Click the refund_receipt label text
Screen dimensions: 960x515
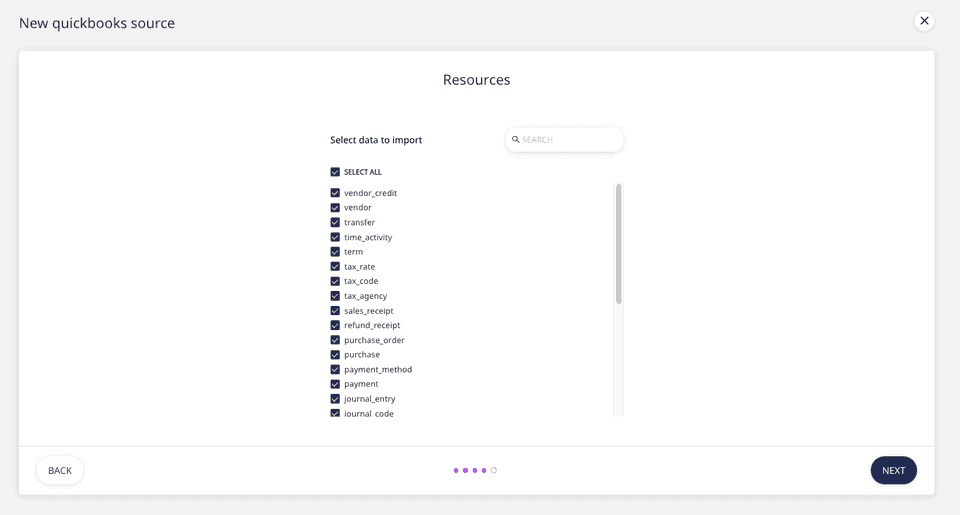click(372, 325)
